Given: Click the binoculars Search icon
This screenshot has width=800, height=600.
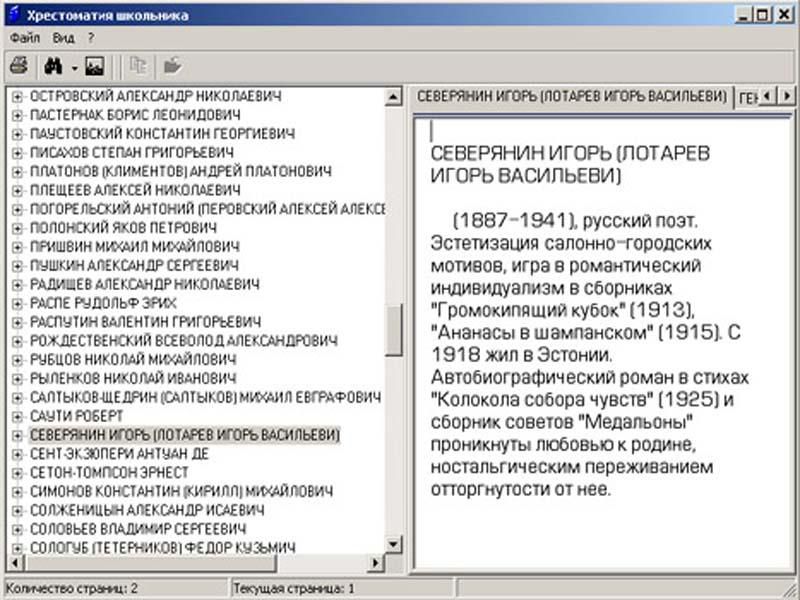Looking at the screenshot, I should pyautogui.click(x=53, y=66).
